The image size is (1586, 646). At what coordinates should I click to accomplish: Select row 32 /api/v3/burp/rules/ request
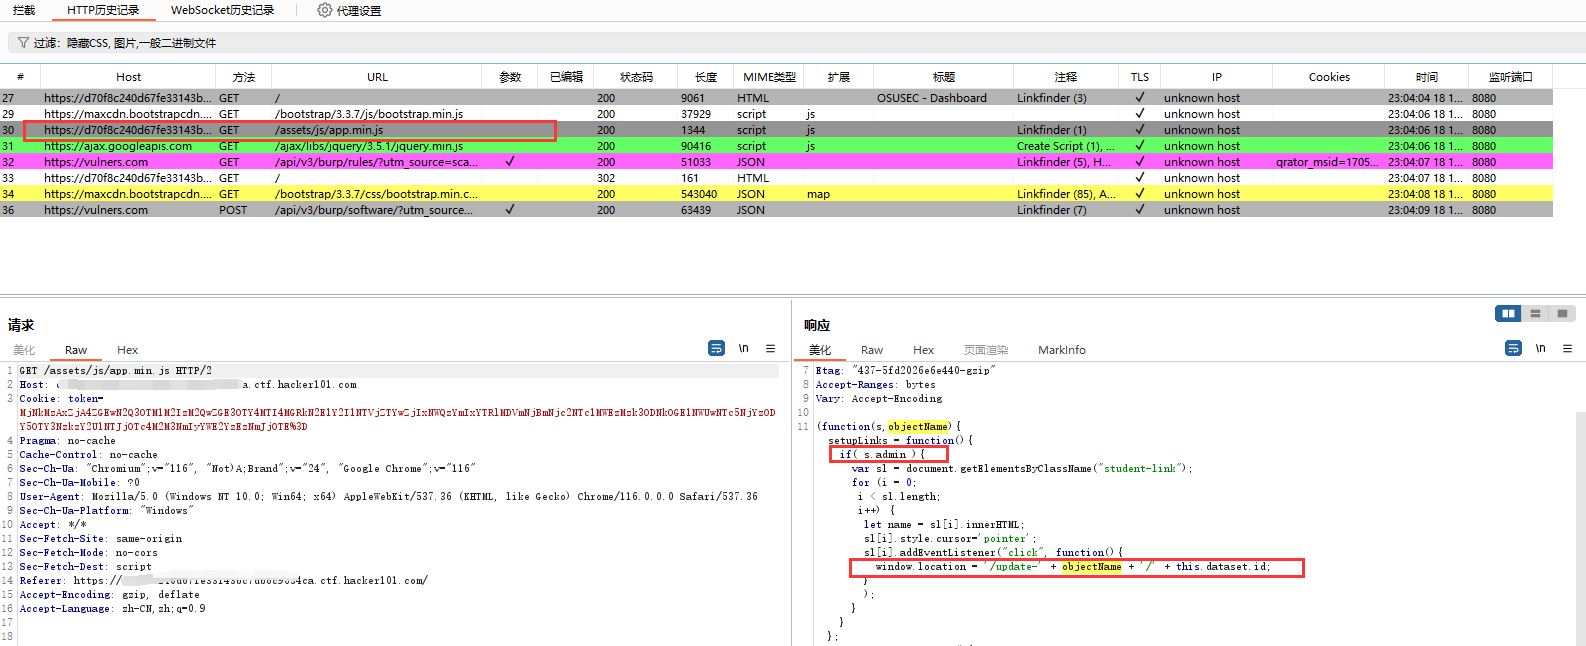coord(776,162)
